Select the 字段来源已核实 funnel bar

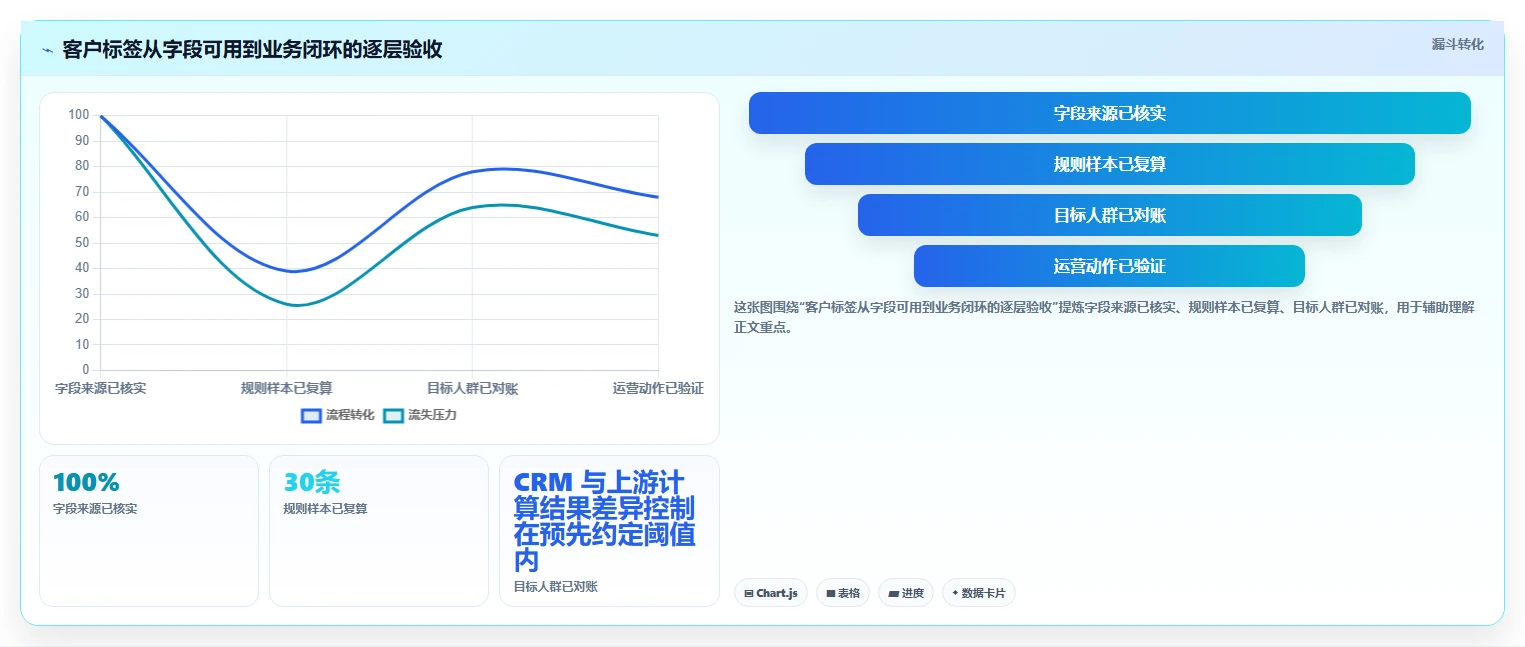coord(1110,113)
